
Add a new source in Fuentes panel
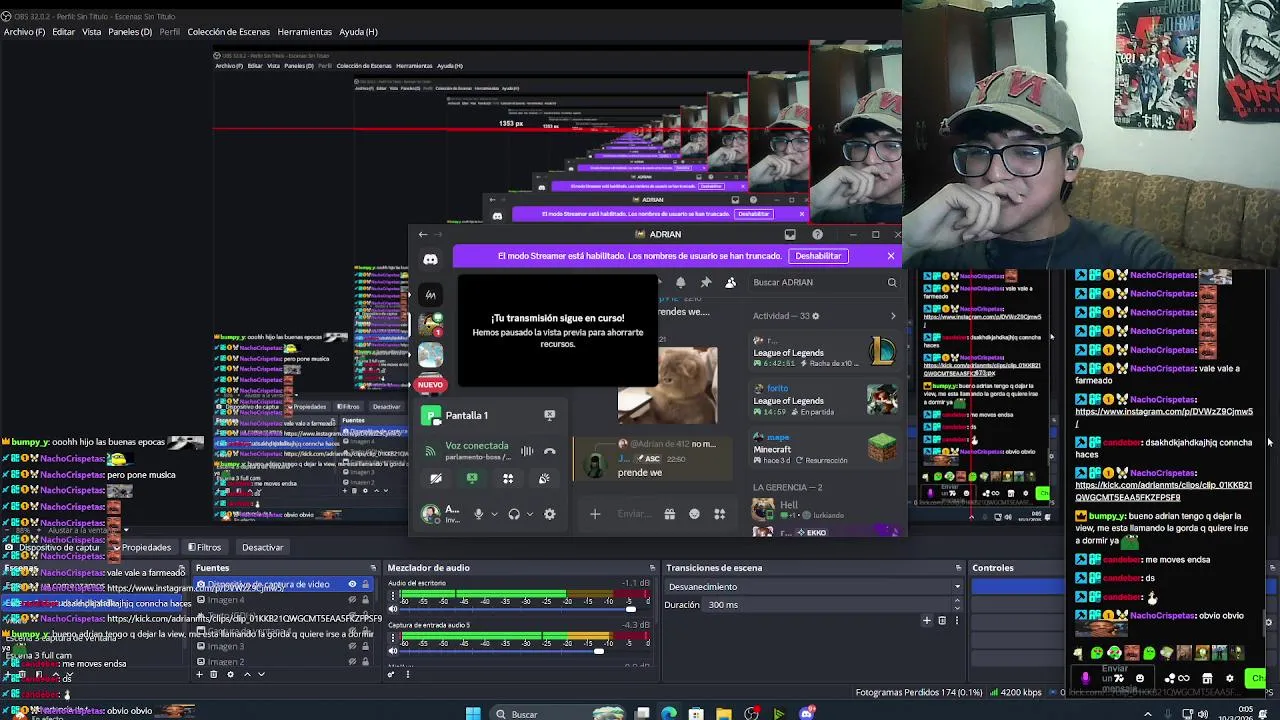click(x=199, y=674)
